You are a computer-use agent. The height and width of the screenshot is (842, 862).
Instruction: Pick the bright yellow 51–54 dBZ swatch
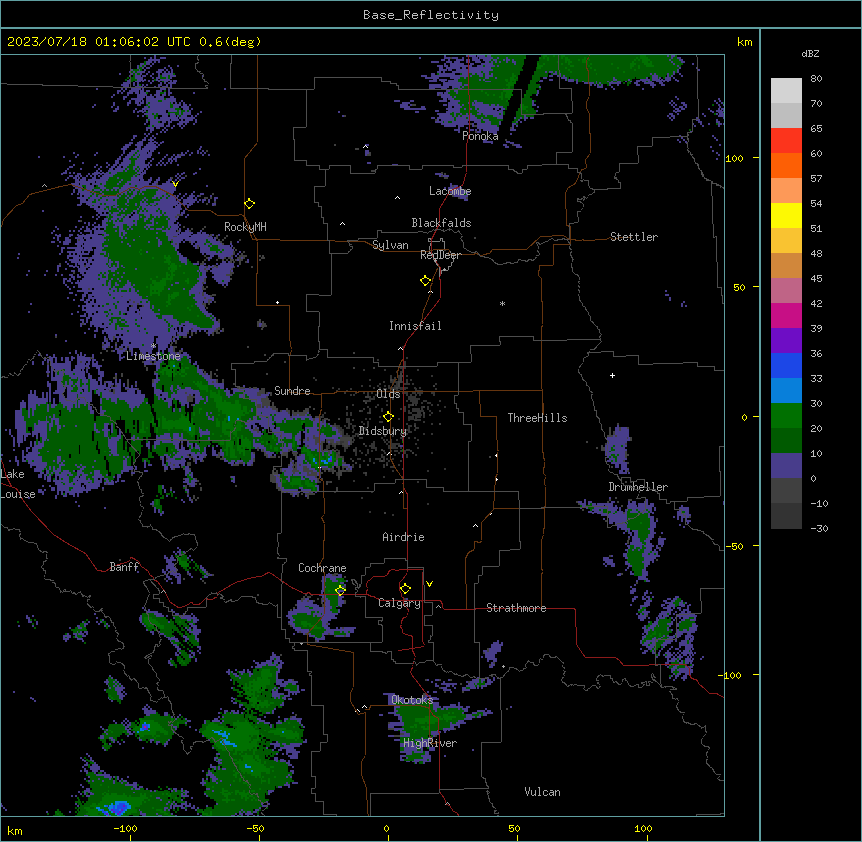[786, 215]
